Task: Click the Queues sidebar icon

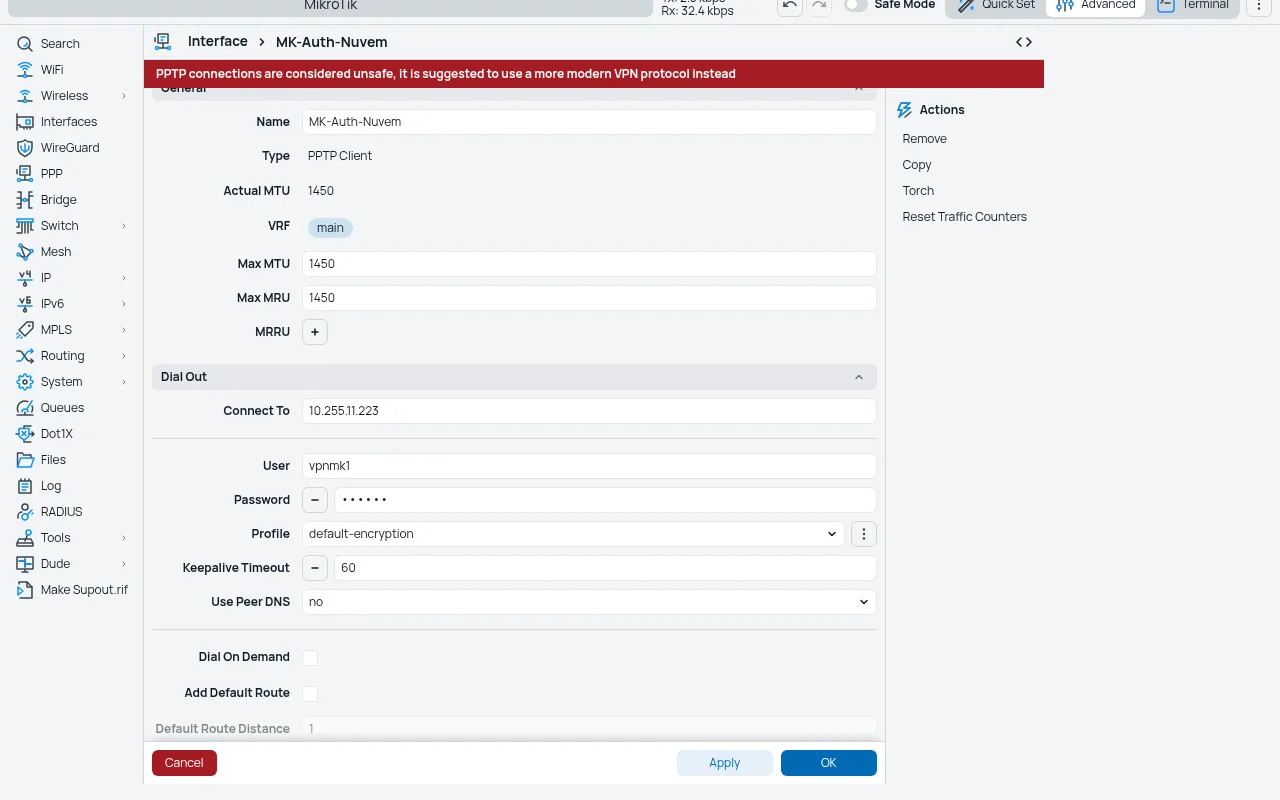Action: click(x=25, y=408)
